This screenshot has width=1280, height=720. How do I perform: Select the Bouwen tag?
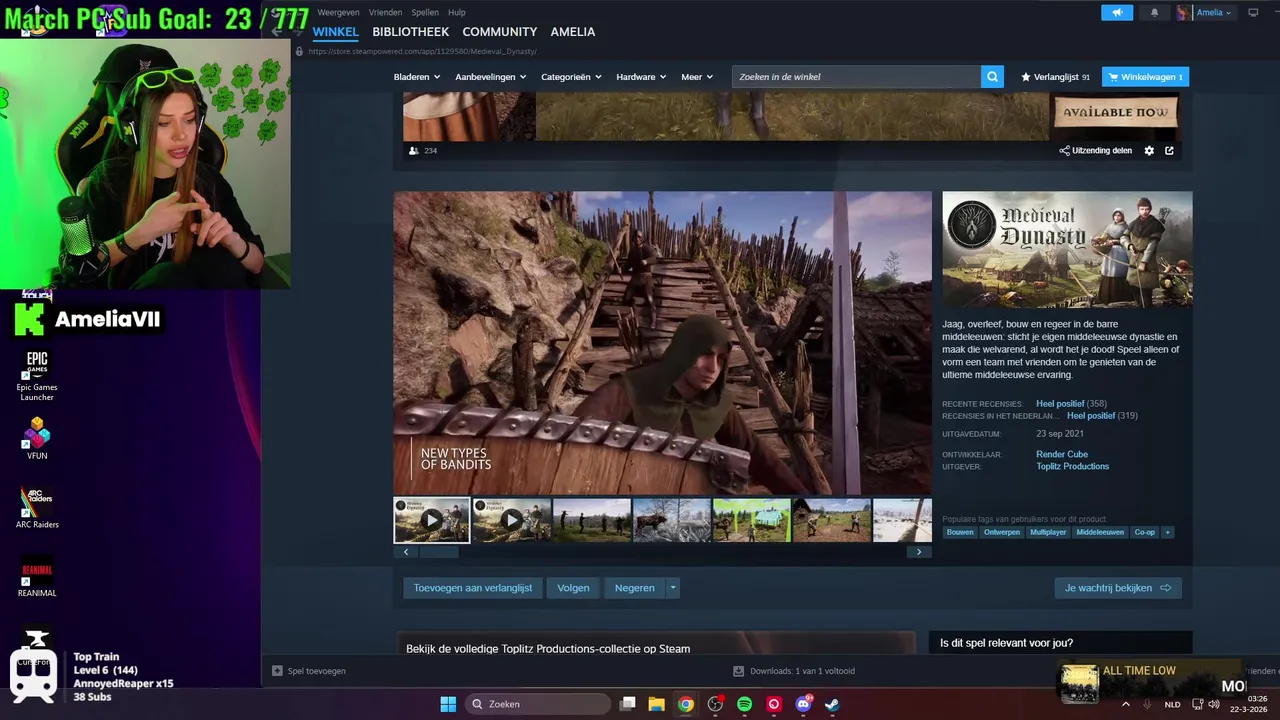960,532
